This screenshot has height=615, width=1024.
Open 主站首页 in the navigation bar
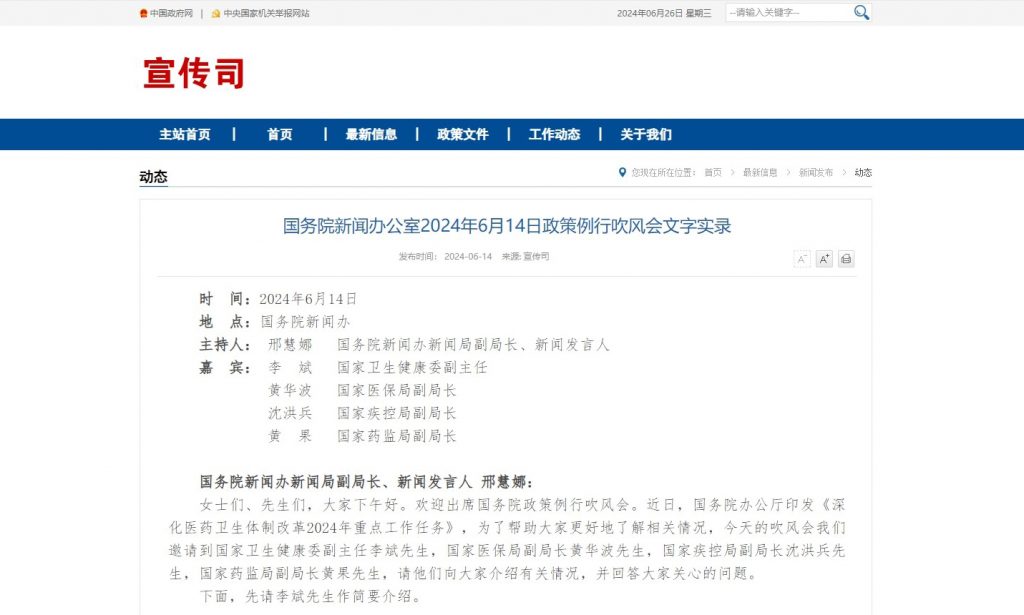185,135
